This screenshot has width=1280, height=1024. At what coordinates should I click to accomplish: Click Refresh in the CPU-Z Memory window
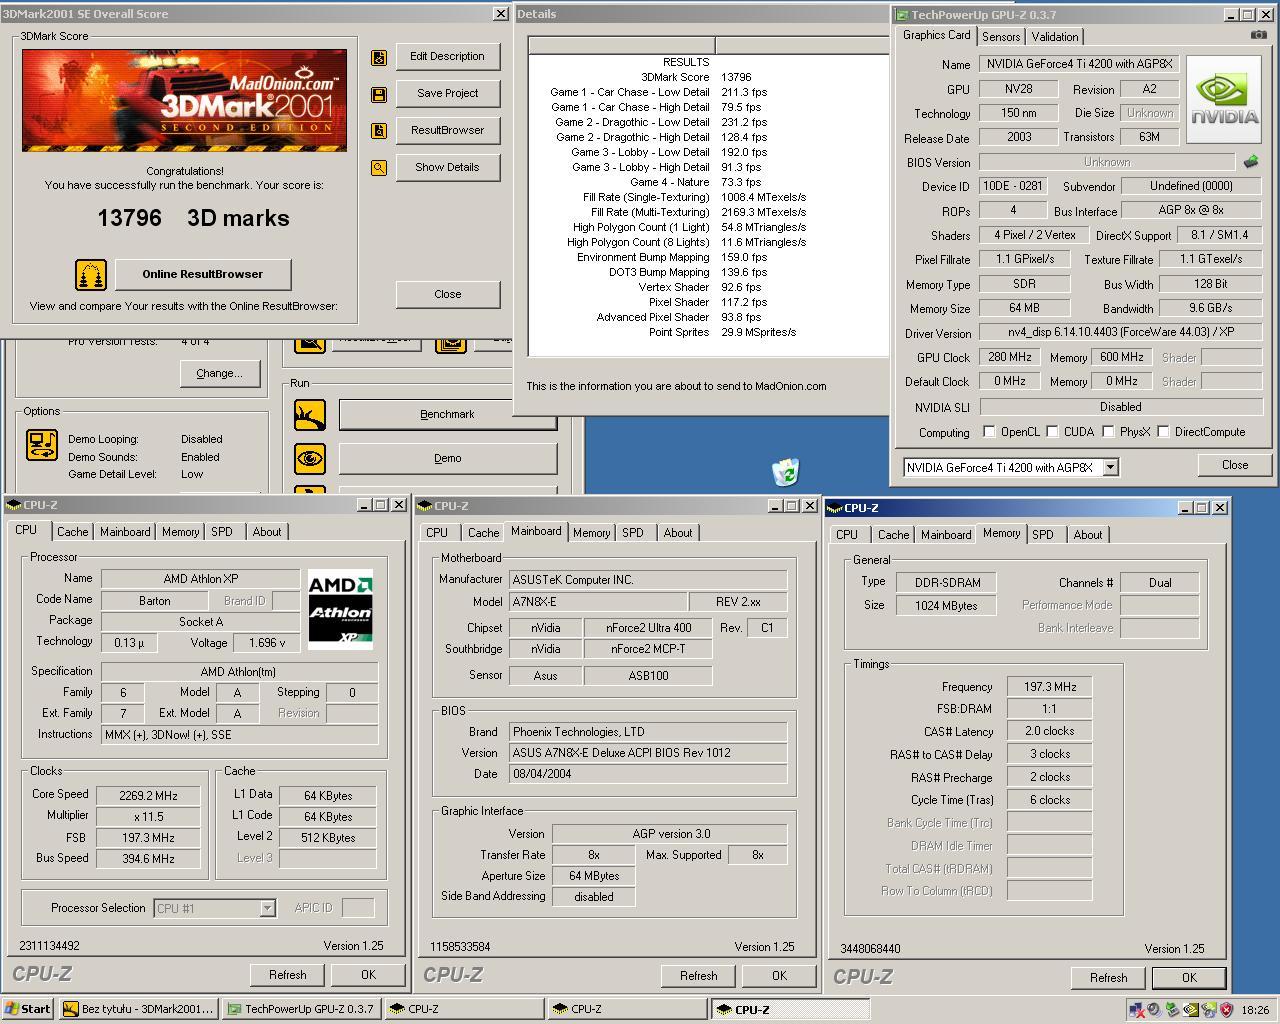coord(1107,978)
